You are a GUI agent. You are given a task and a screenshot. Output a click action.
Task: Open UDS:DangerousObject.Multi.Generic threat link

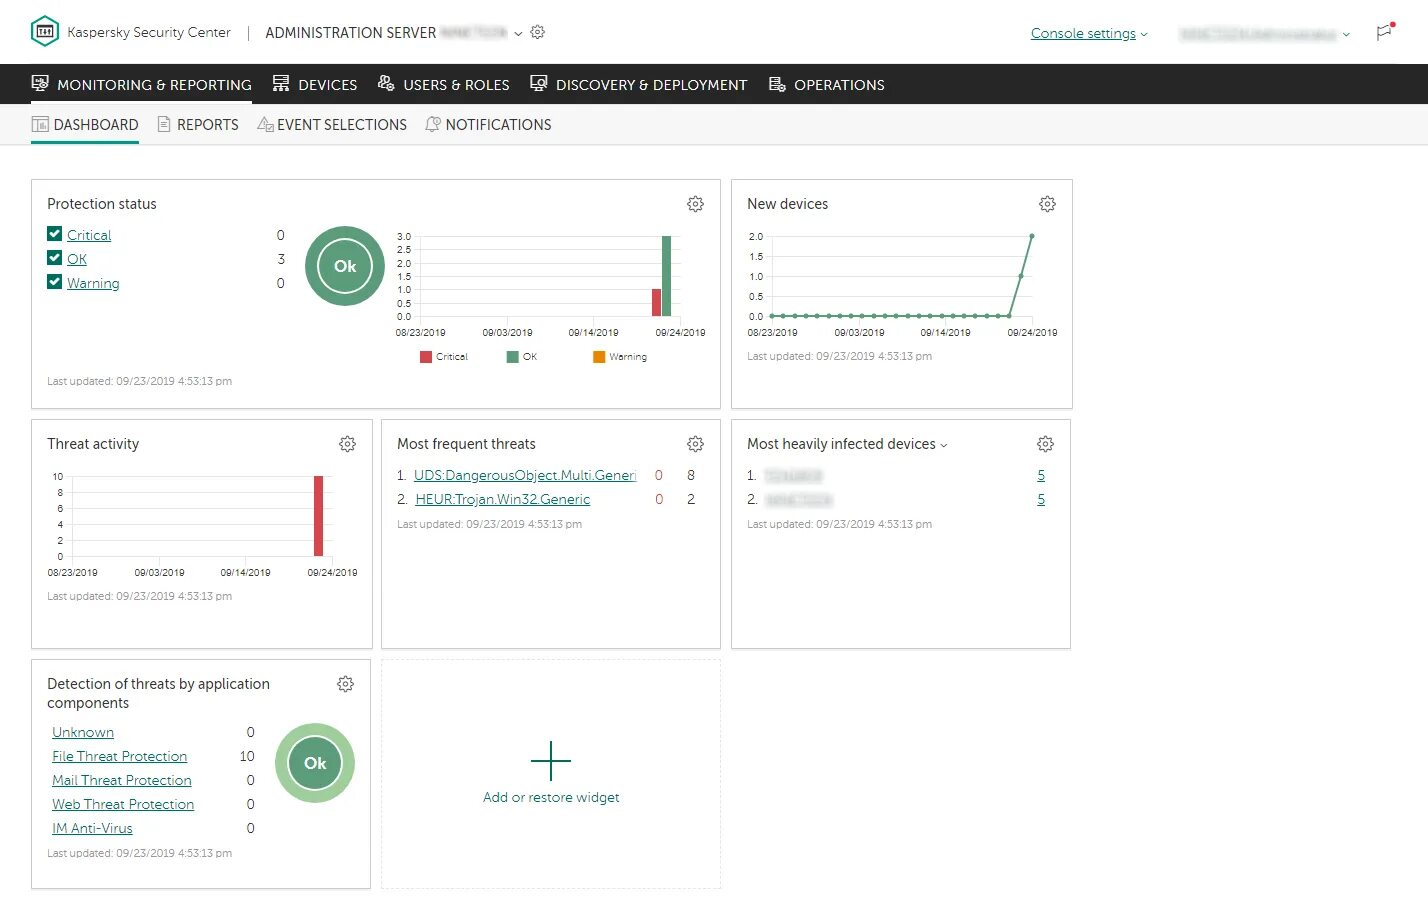[525, 475]
